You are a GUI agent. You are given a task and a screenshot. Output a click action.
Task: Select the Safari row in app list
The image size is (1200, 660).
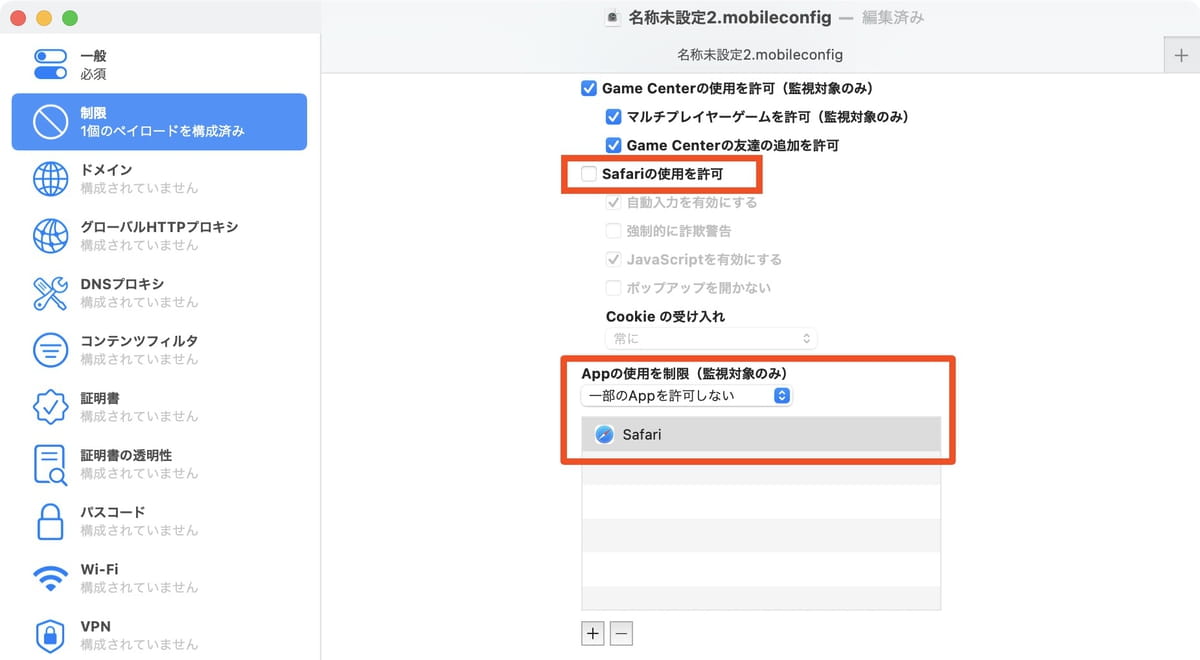coord(761,435)
